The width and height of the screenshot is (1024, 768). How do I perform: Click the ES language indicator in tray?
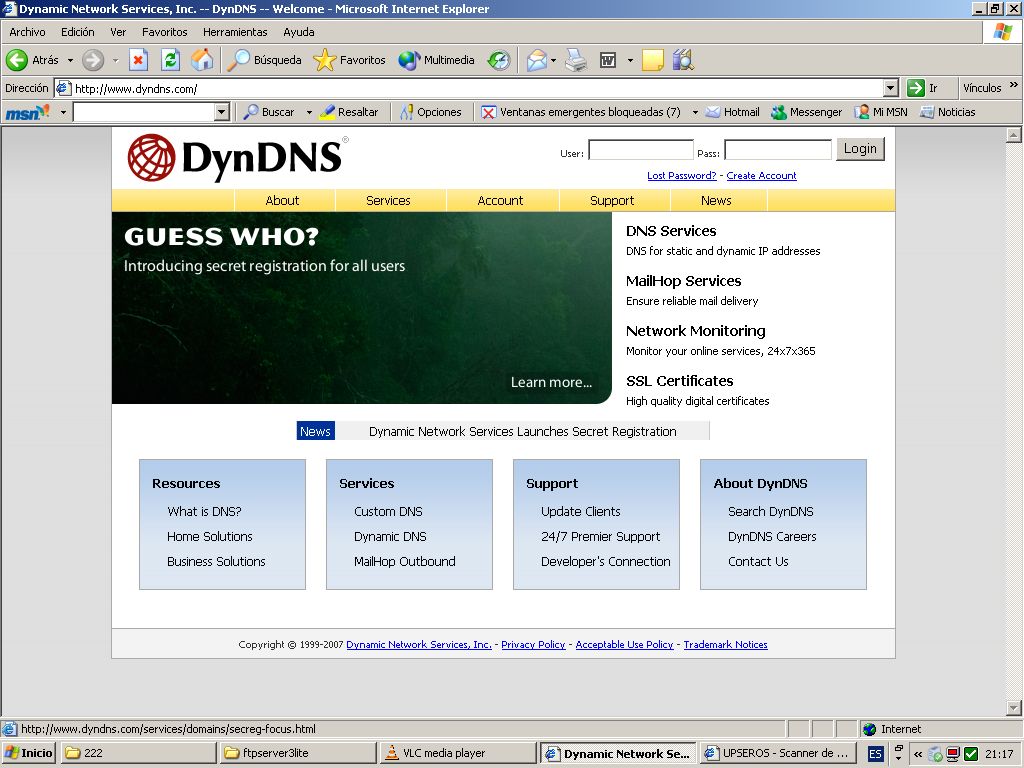tap(875, 754)
